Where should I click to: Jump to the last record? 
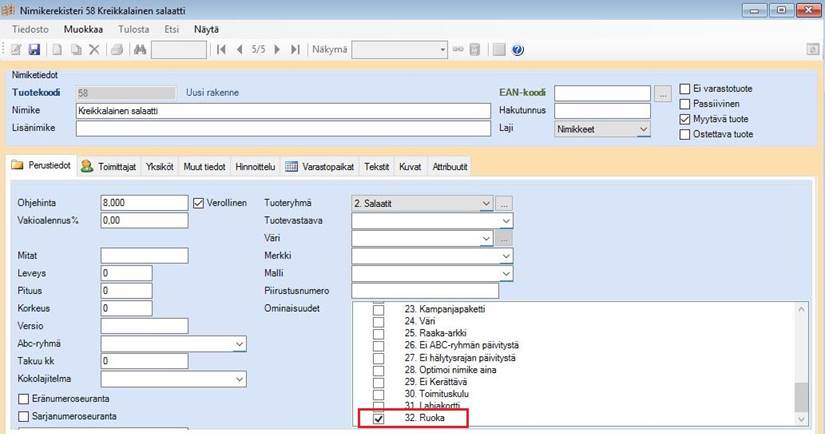295,49
